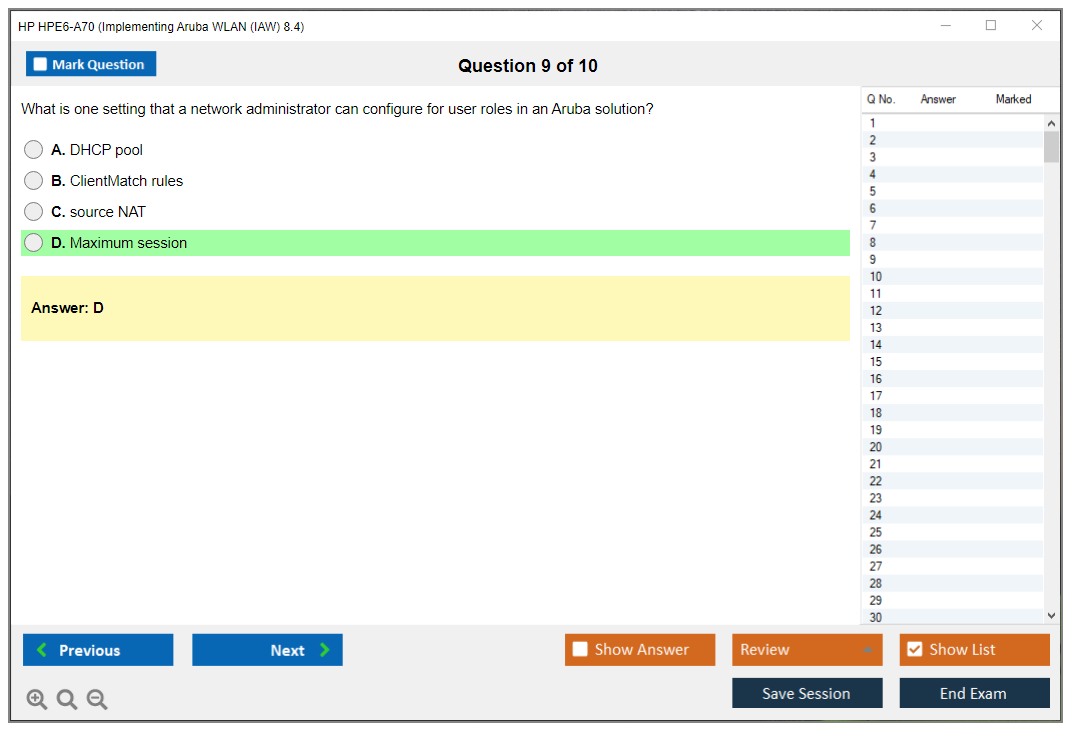
Task: Click the green right arrow on Next
Action: tap(325, 650)
